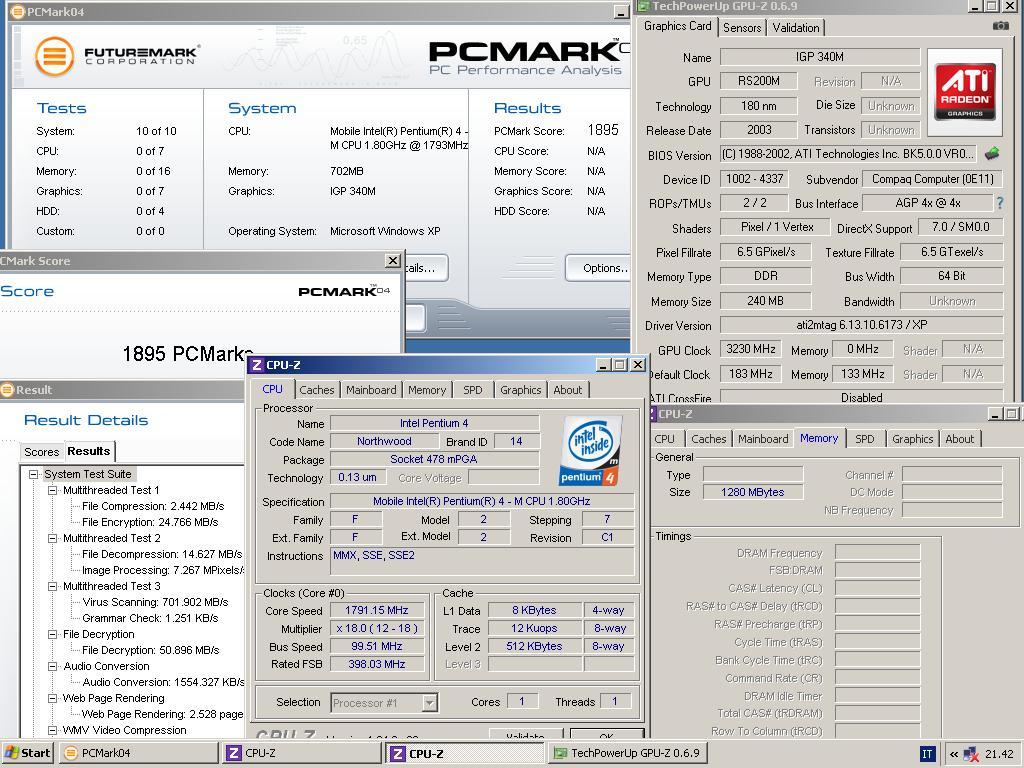Select File Encryption: 24.766 MB/s row

[150, 522]
